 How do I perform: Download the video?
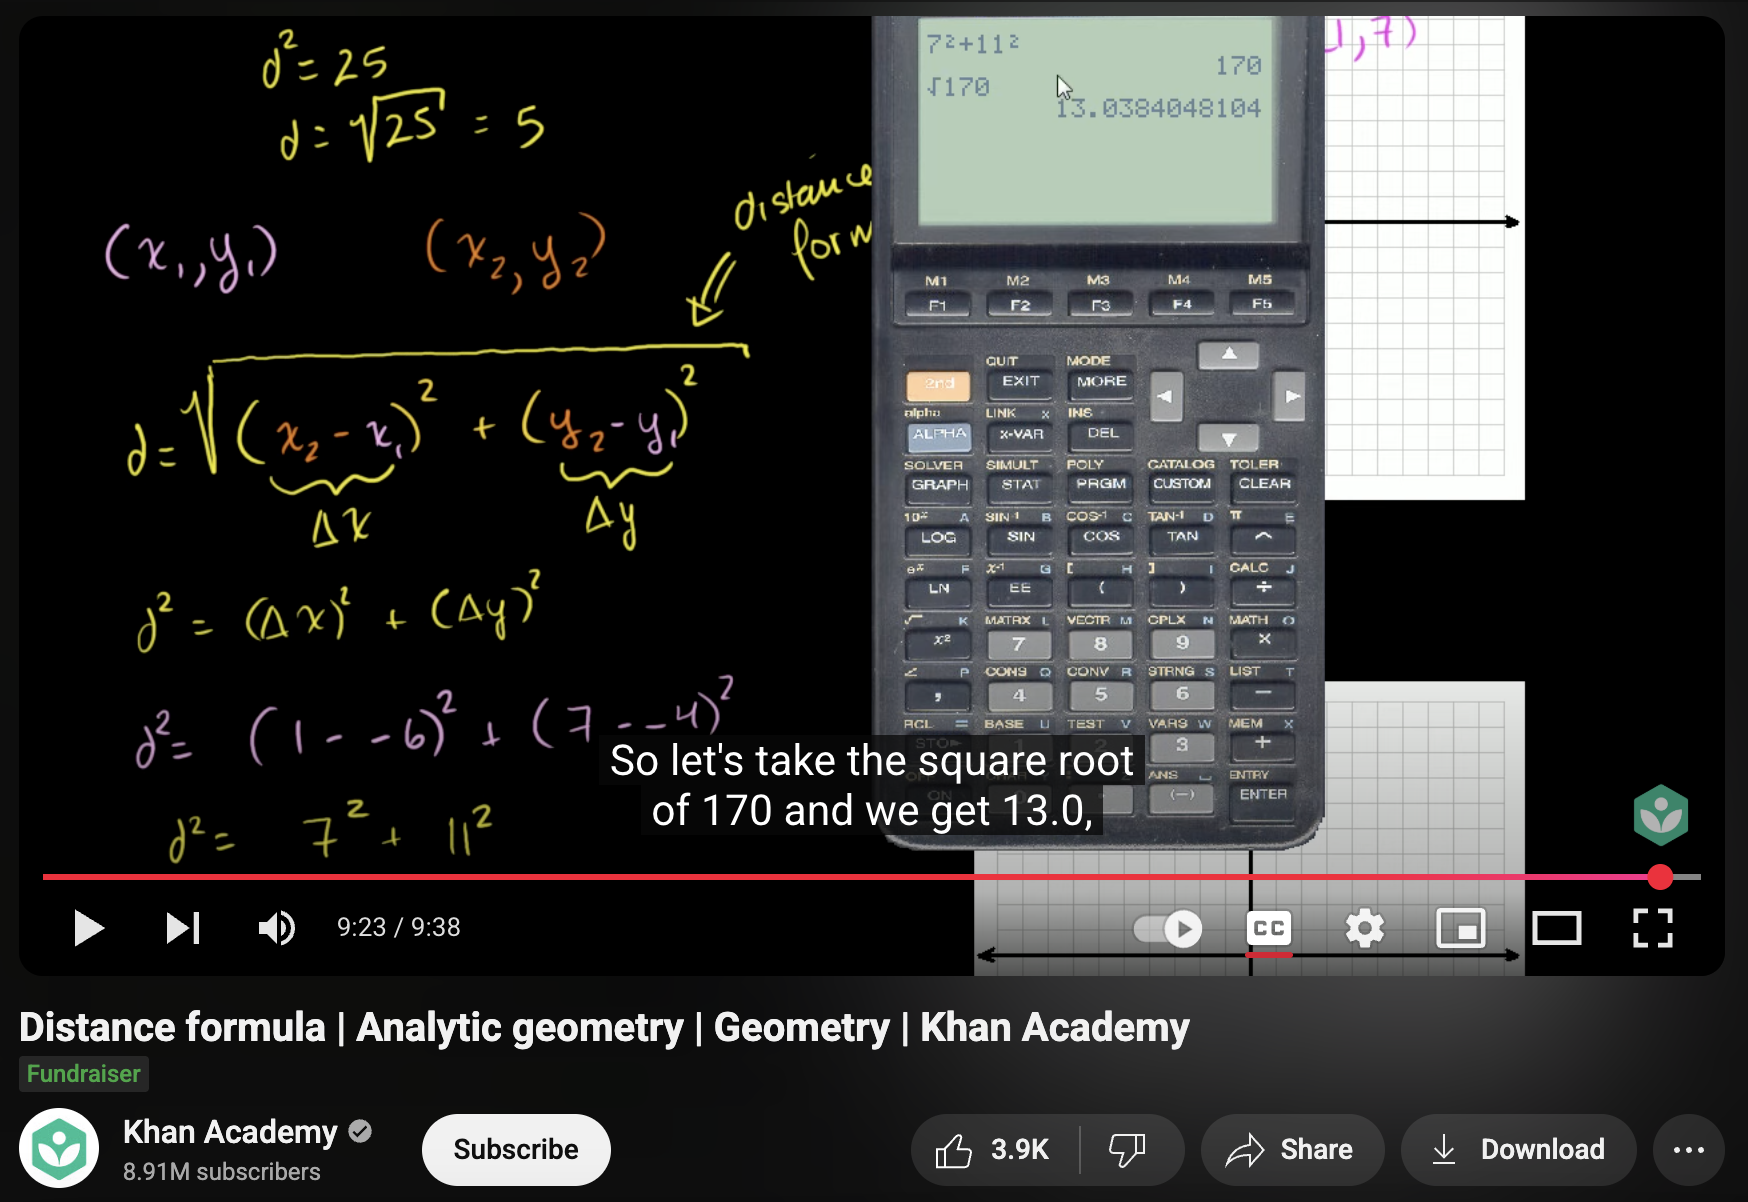(x=1518, y=1150)
